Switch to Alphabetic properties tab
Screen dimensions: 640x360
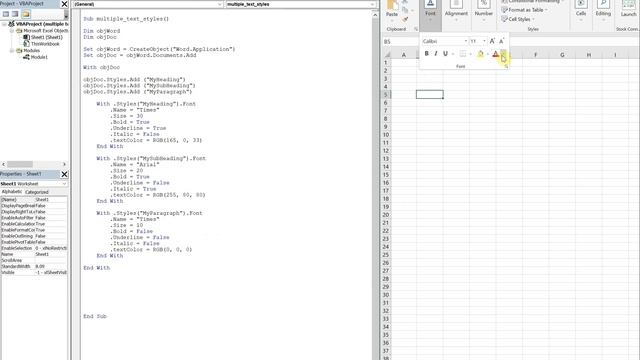[12, 192]
